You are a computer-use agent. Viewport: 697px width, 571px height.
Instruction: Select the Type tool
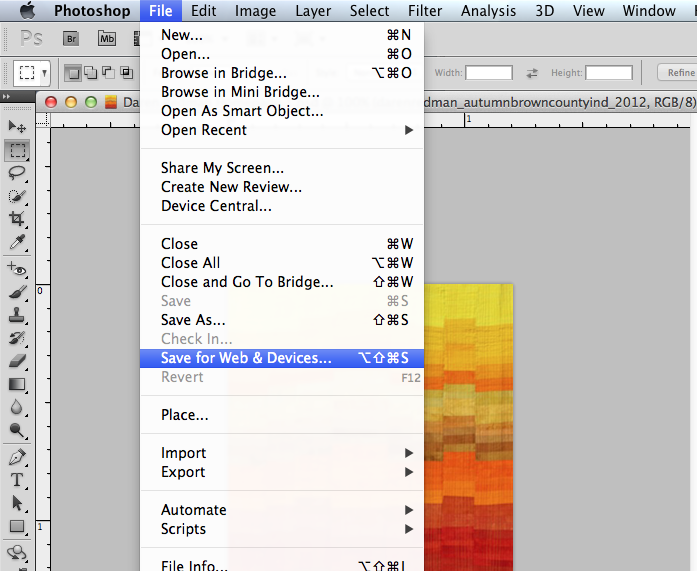click(x=17, y=480)
